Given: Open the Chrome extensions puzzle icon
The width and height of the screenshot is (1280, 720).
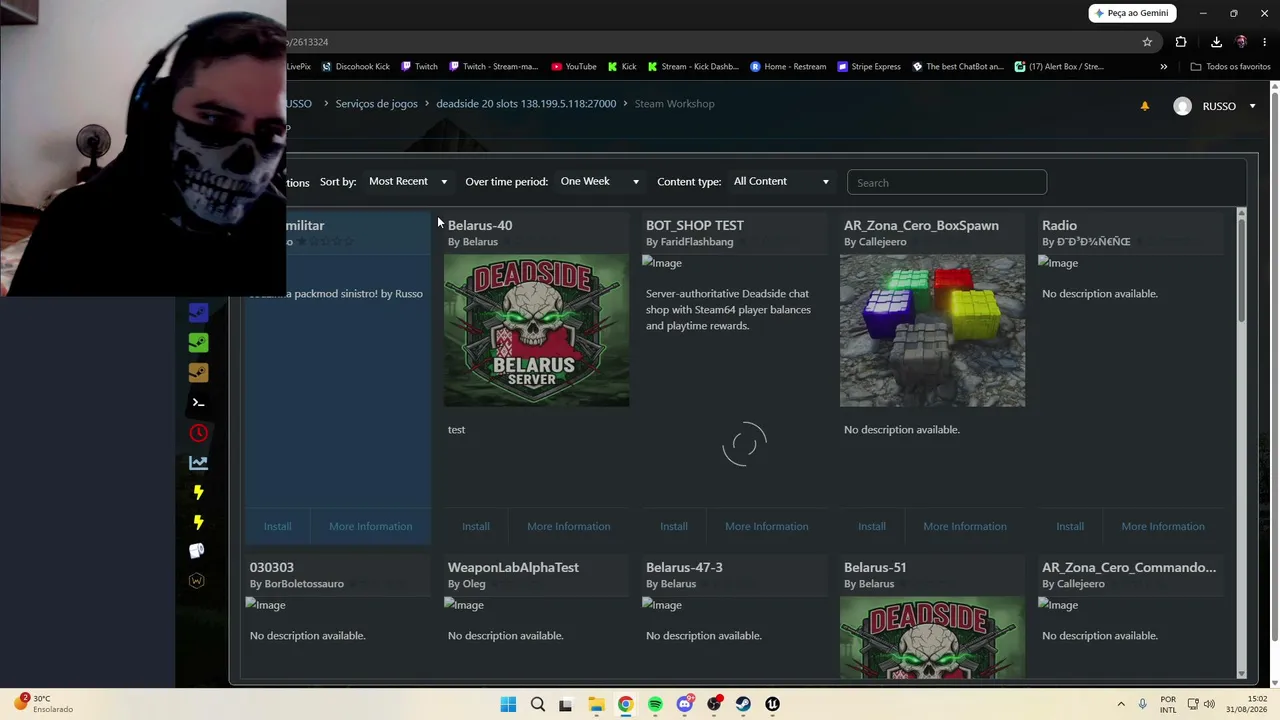Looking at the screenshot, I should coord(1181,42).
